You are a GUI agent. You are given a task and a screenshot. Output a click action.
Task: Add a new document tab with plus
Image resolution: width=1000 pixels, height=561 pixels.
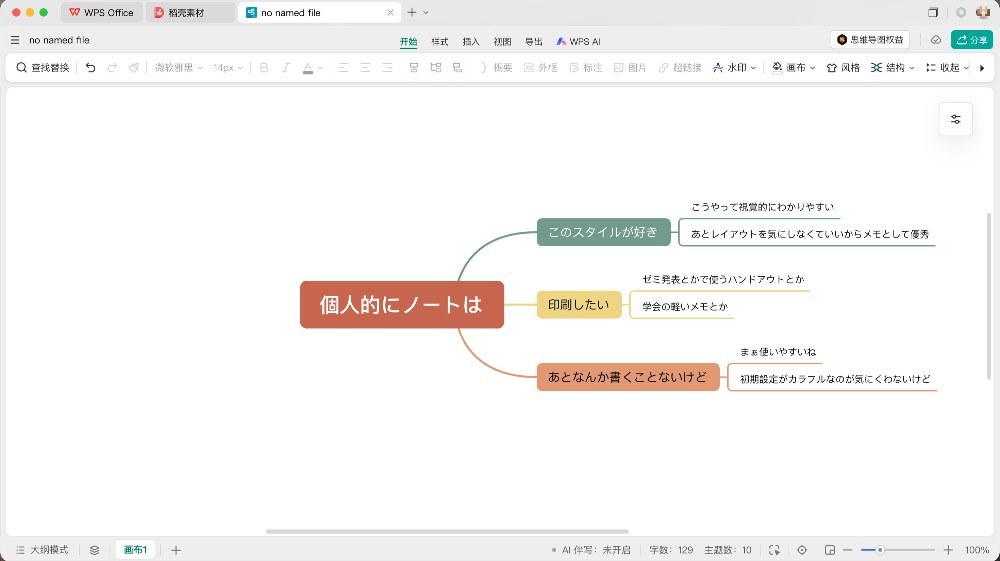tap(411, 12)
